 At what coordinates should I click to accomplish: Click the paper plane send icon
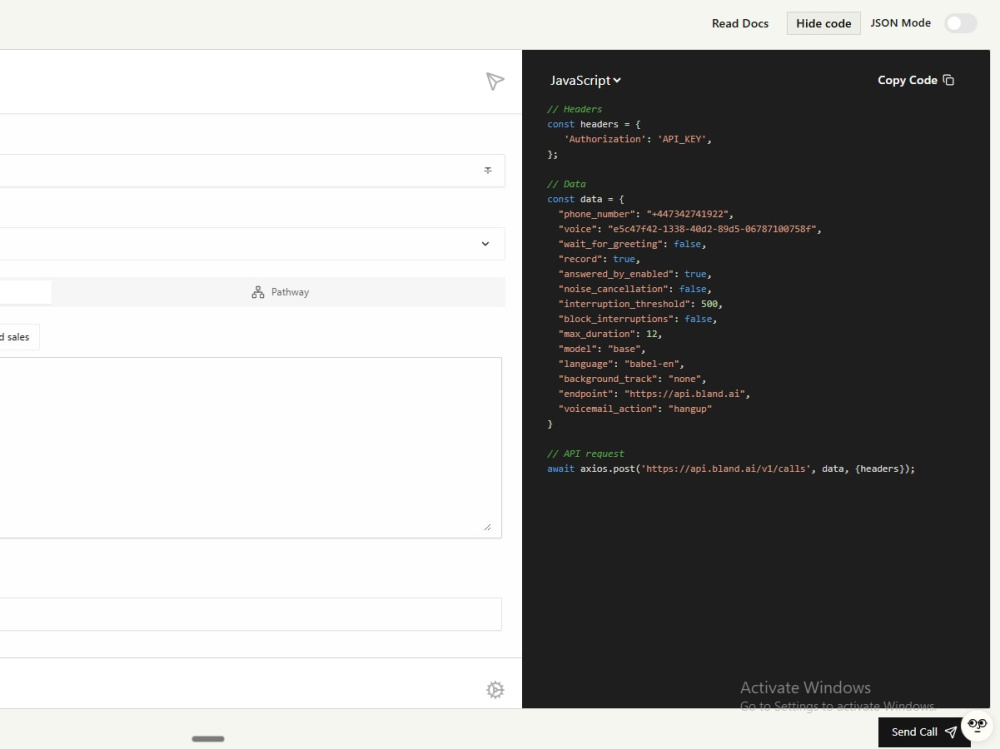tap(495, 81)
